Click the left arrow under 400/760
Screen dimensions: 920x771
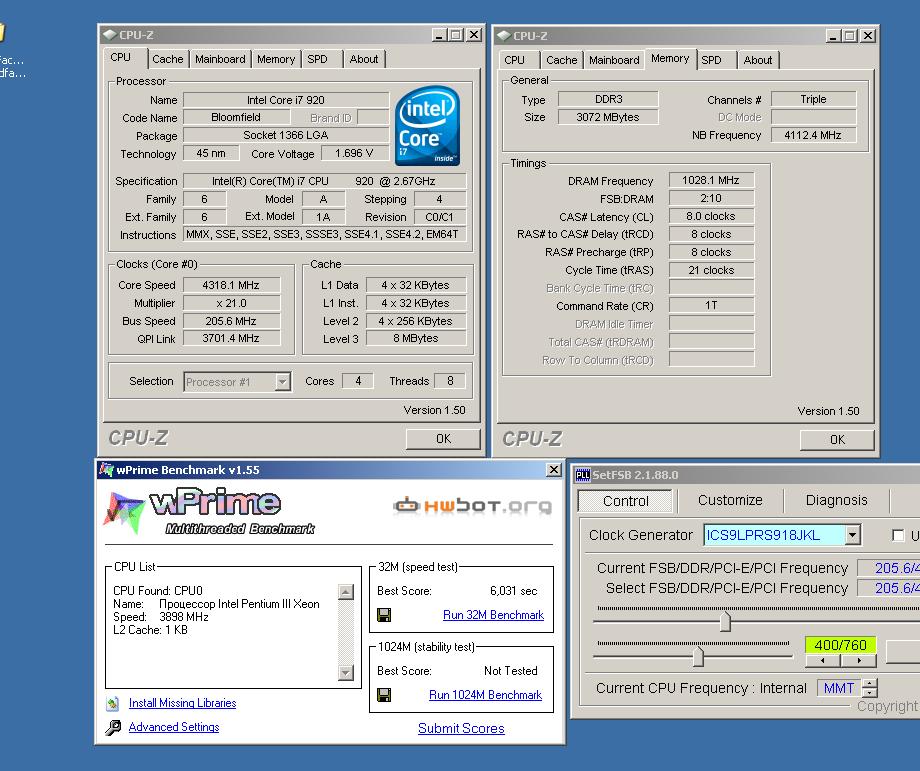point(823,661)
